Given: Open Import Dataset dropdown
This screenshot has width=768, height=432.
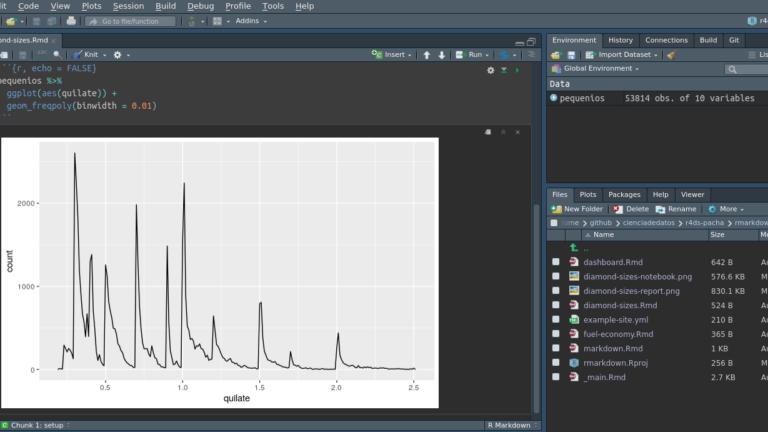Looking at the screenshot, I should (x=622, y=55).
